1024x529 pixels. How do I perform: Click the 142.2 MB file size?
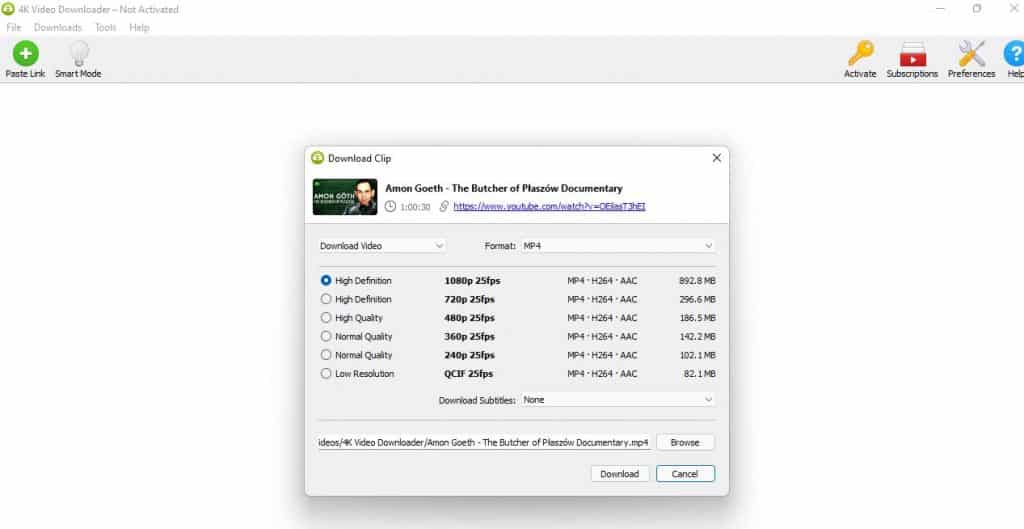click(697, 336)
